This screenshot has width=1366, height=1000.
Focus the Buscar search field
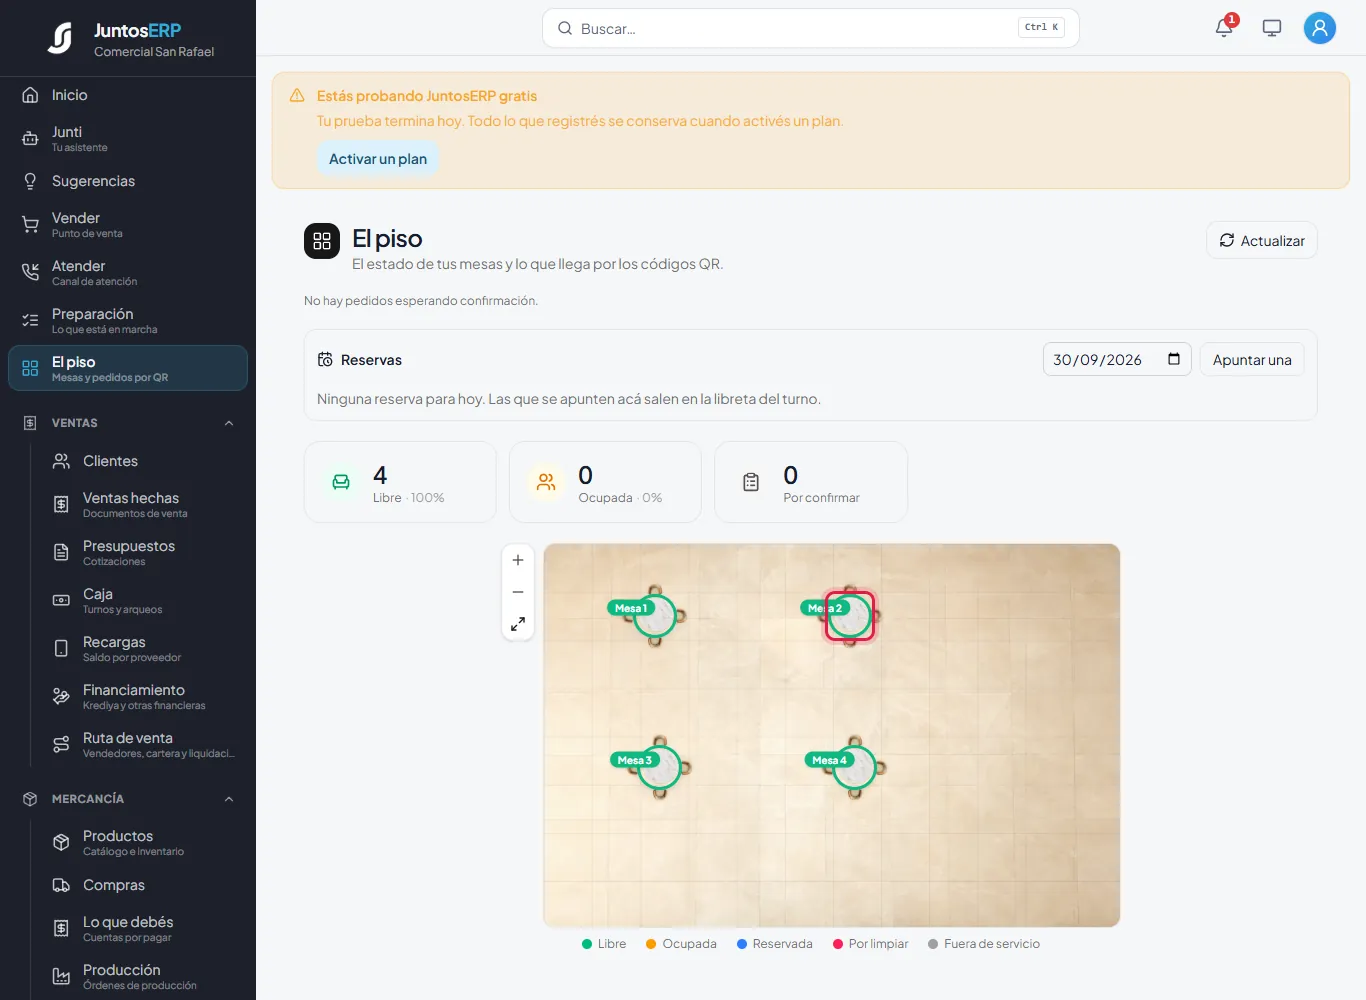[811, 28]
